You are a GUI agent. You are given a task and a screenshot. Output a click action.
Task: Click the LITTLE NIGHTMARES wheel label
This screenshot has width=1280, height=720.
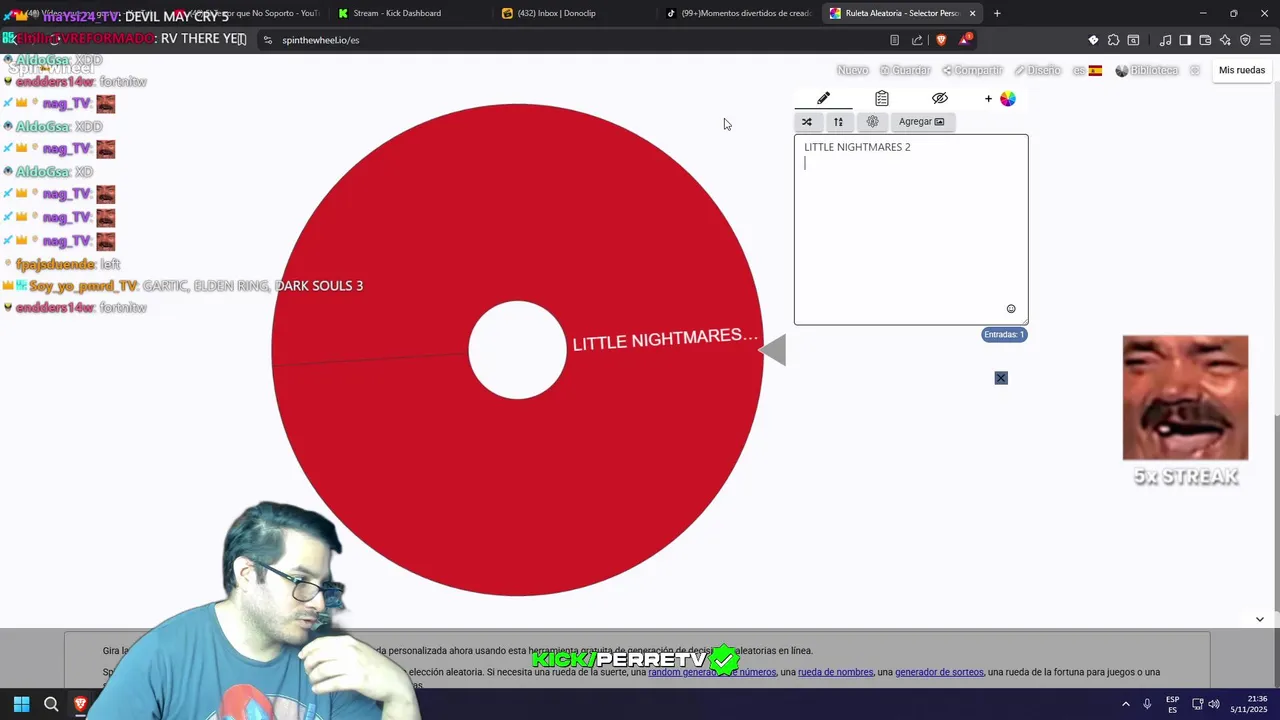(665, 339)
